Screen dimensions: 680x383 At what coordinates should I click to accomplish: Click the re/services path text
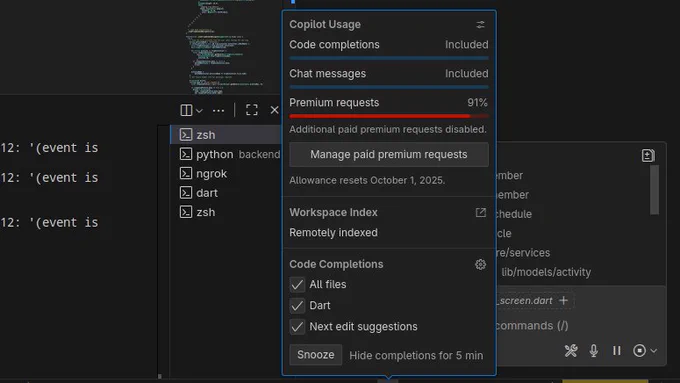[522, 253]
